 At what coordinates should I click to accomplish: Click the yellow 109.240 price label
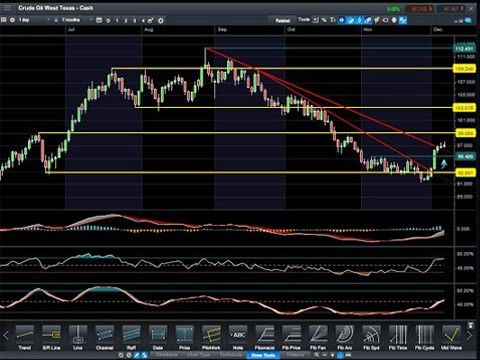465,69
